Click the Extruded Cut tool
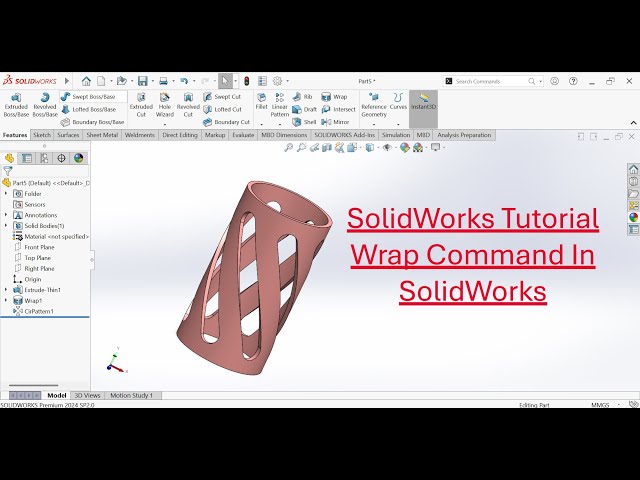The width and height of the screenshot is (640, 480). (141, 105)
